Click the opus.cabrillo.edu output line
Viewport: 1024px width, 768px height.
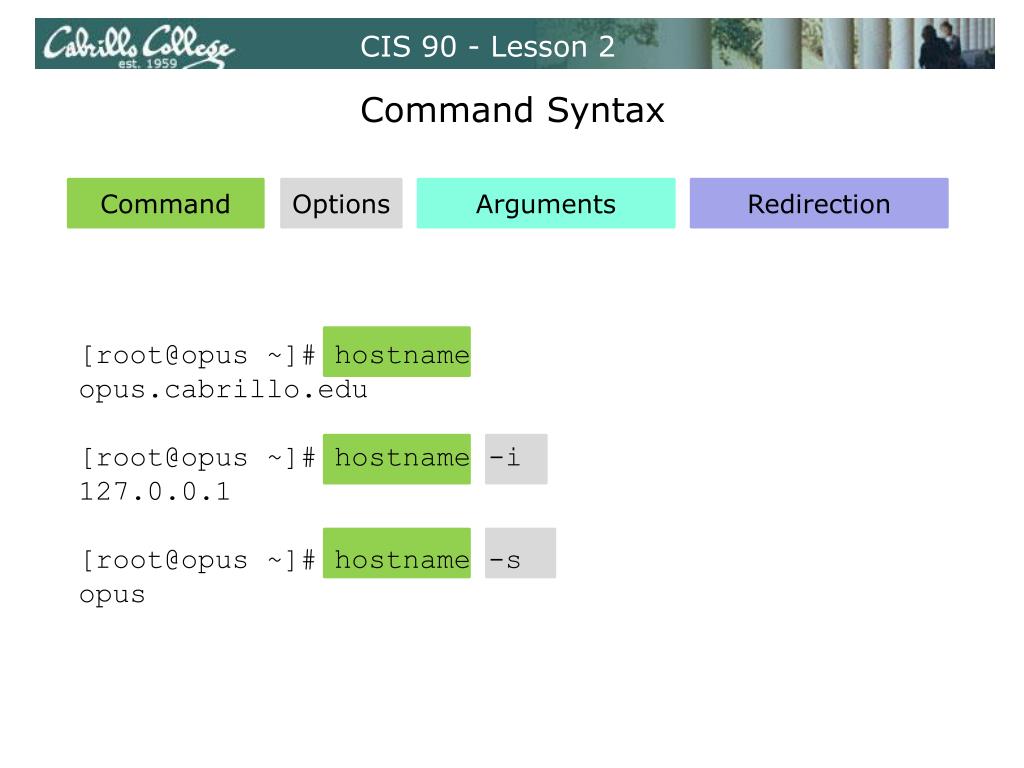[223, 390]
